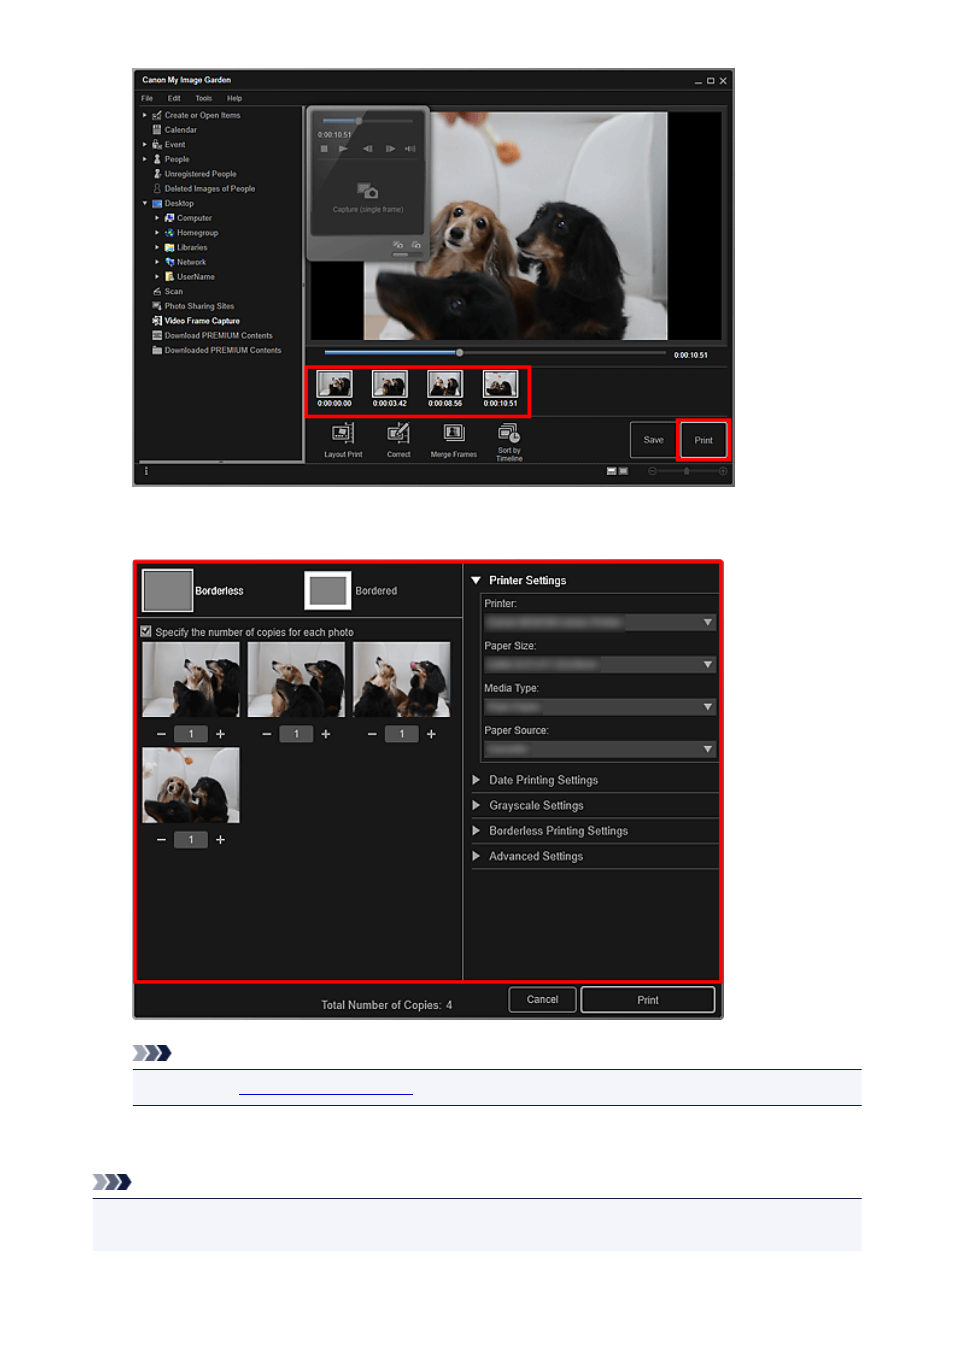
Task: Click the Save button
Action: 653,440
